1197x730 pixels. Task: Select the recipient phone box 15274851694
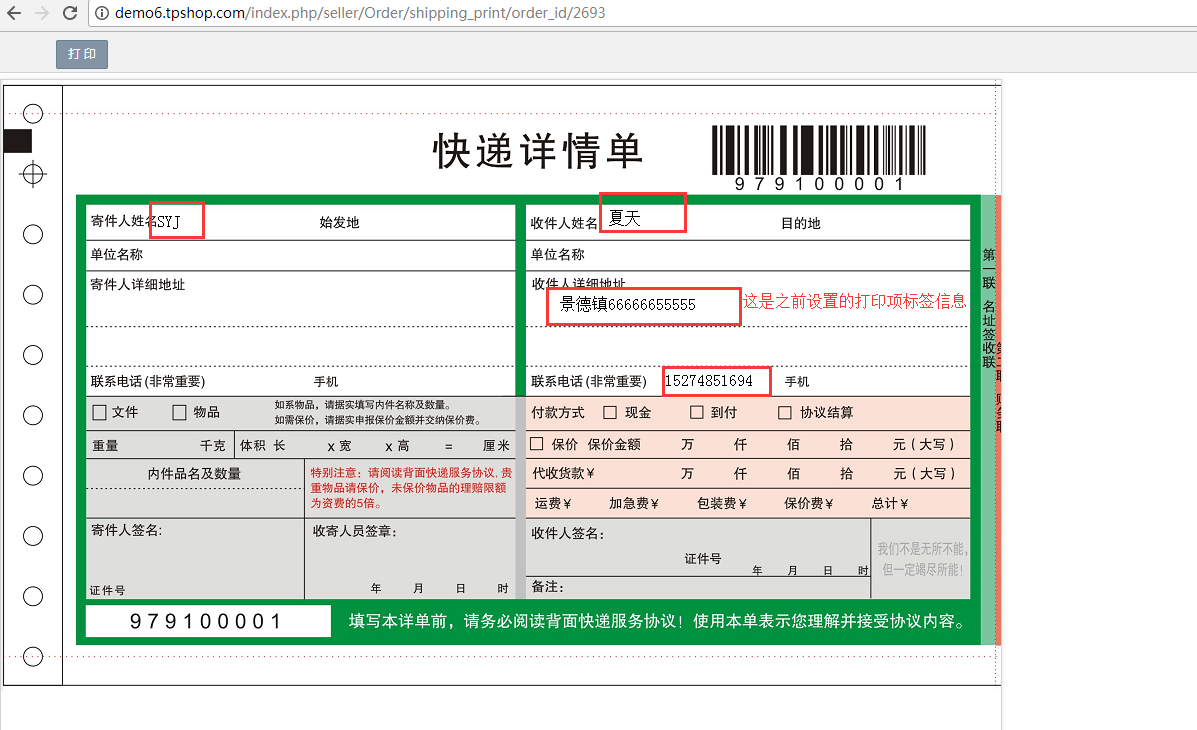[x=716, y=381]
